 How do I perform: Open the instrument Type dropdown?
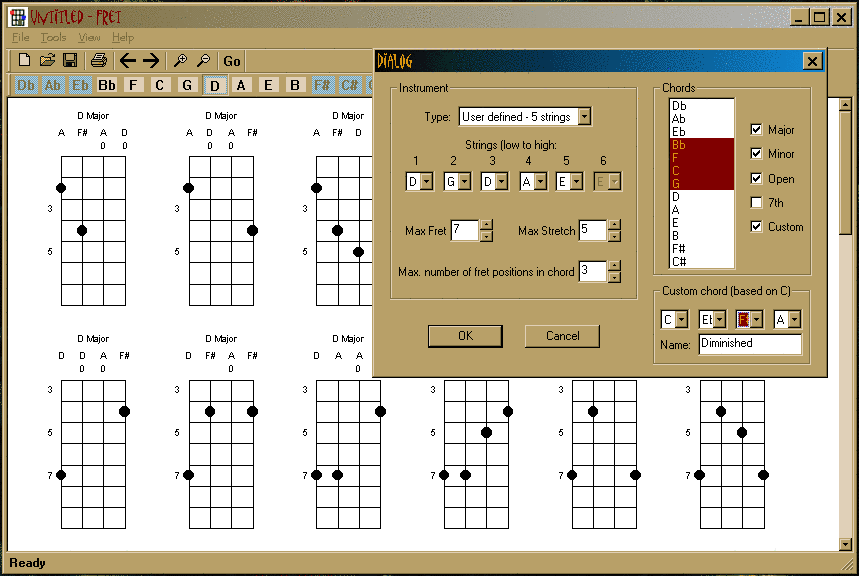pos(584,117)
